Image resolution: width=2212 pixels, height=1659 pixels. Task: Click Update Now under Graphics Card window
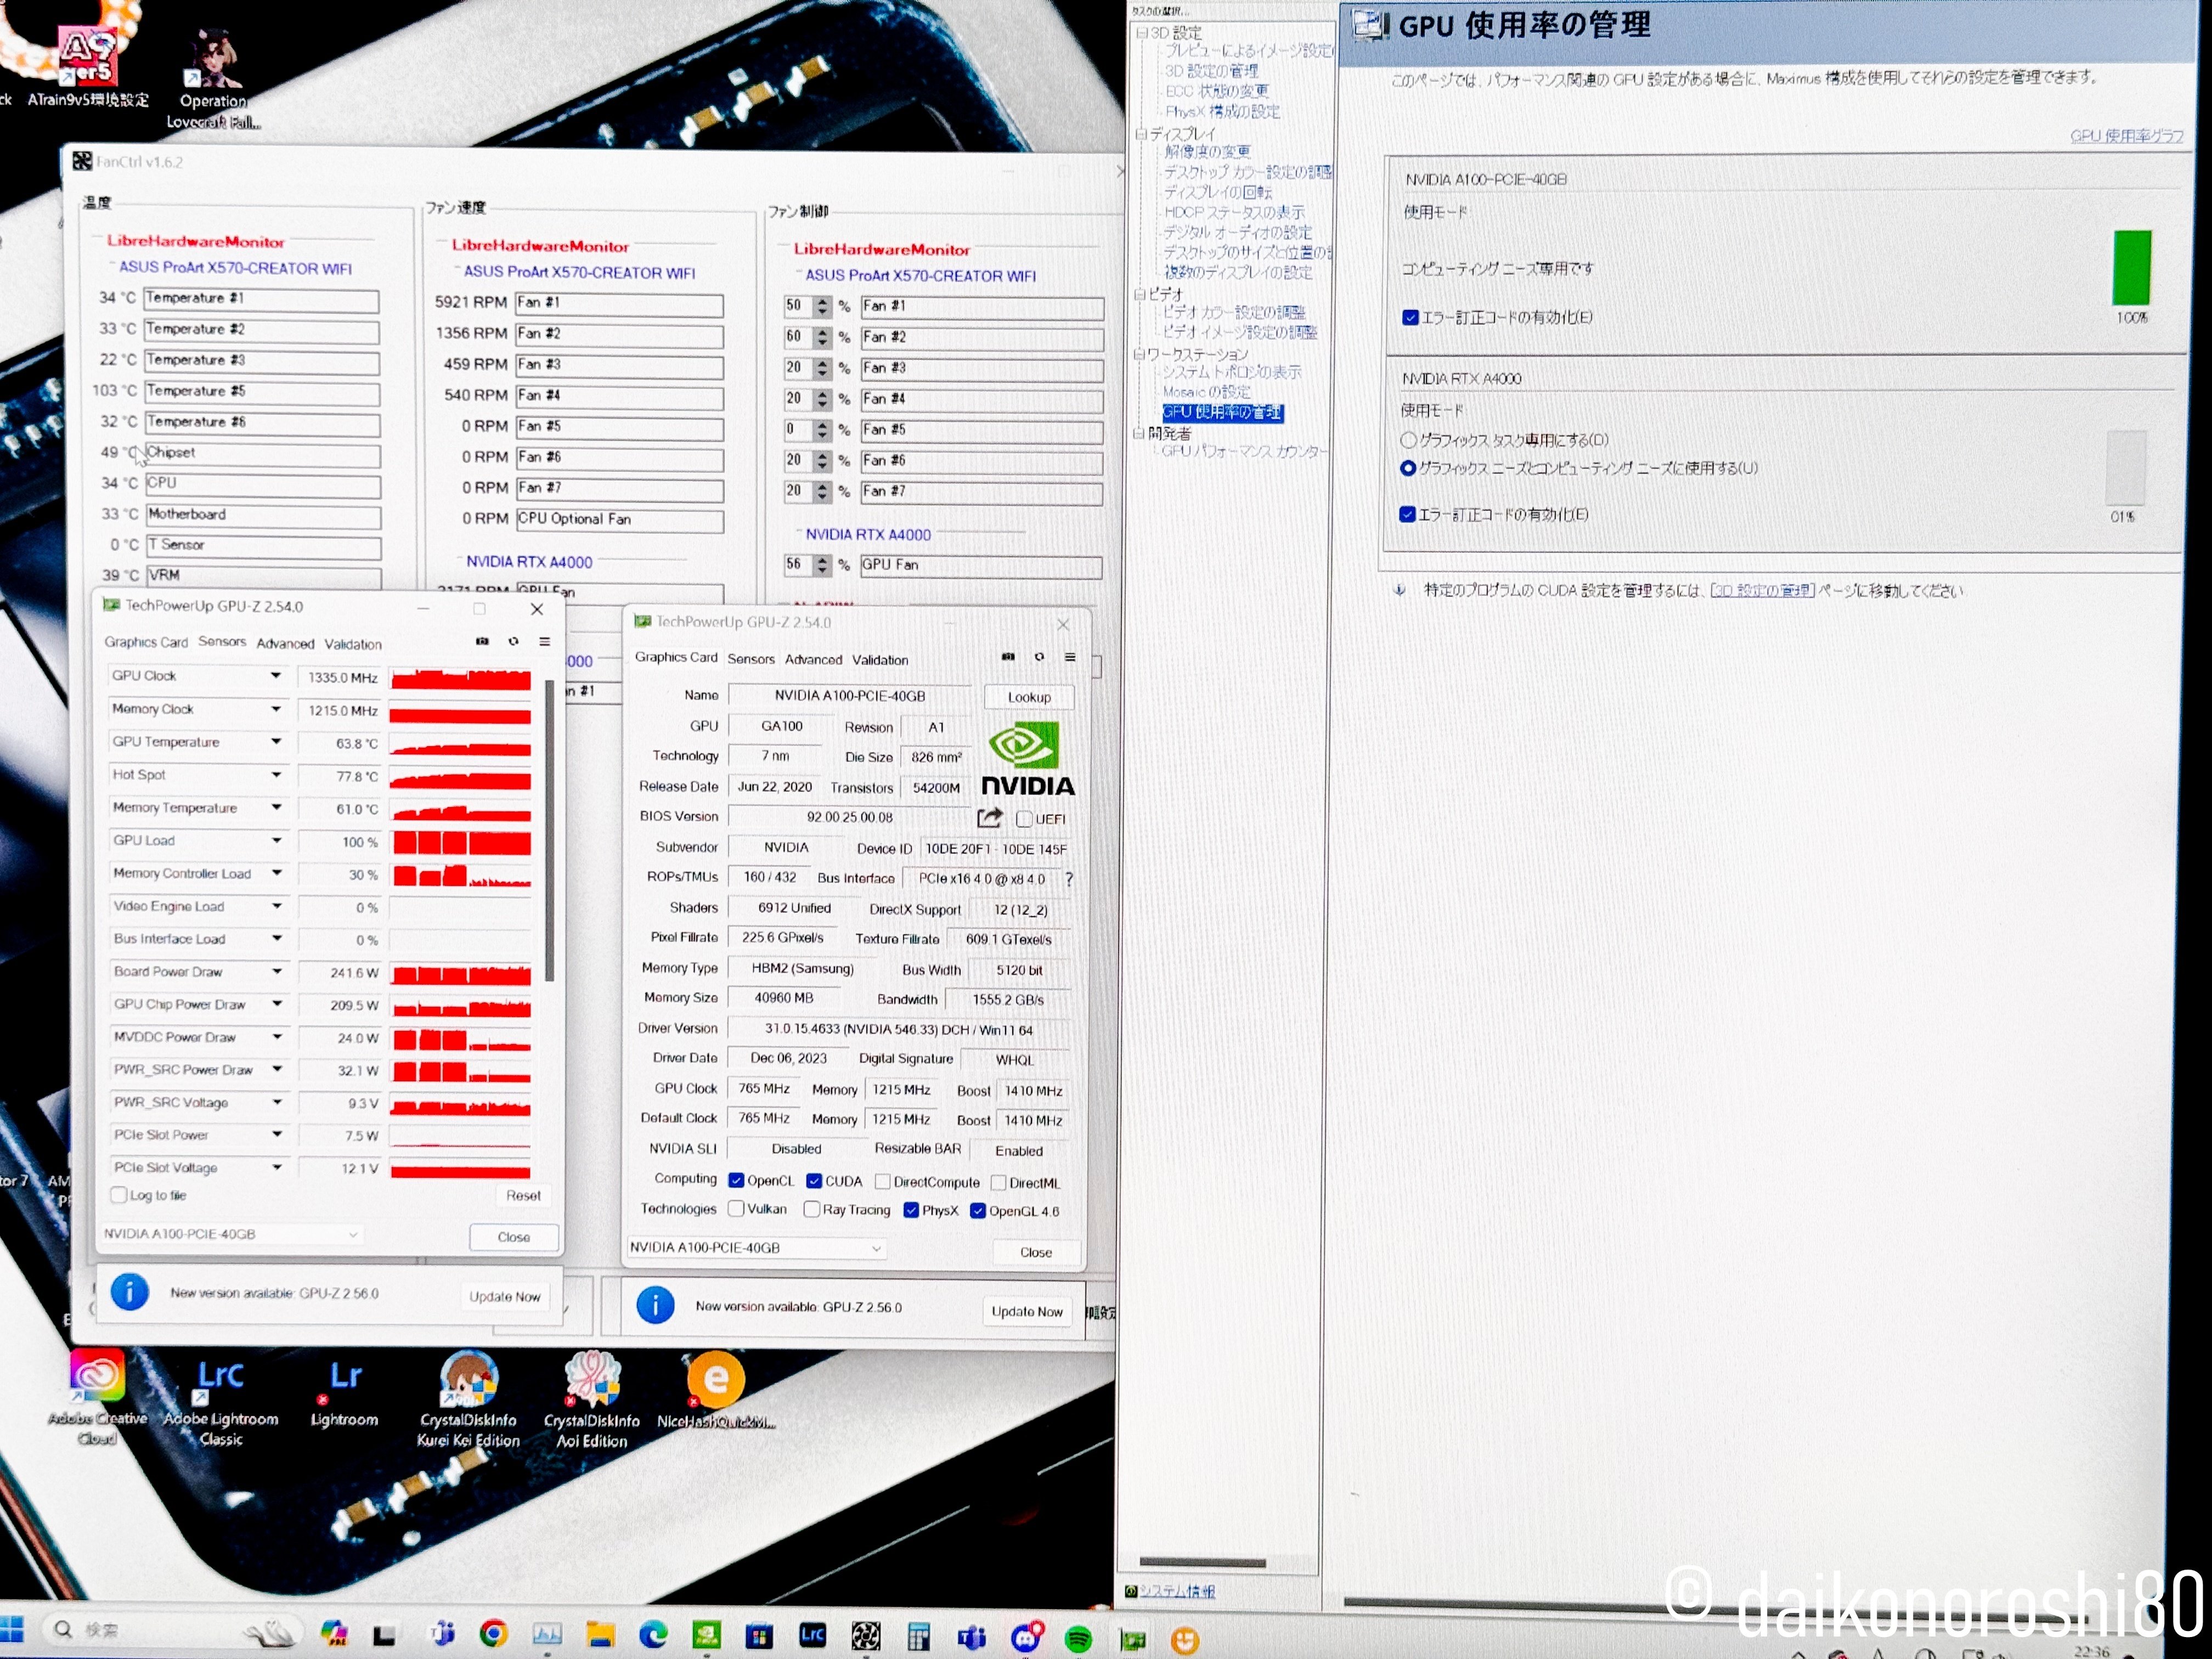pyautogui.click(x=1027, y=1312)
